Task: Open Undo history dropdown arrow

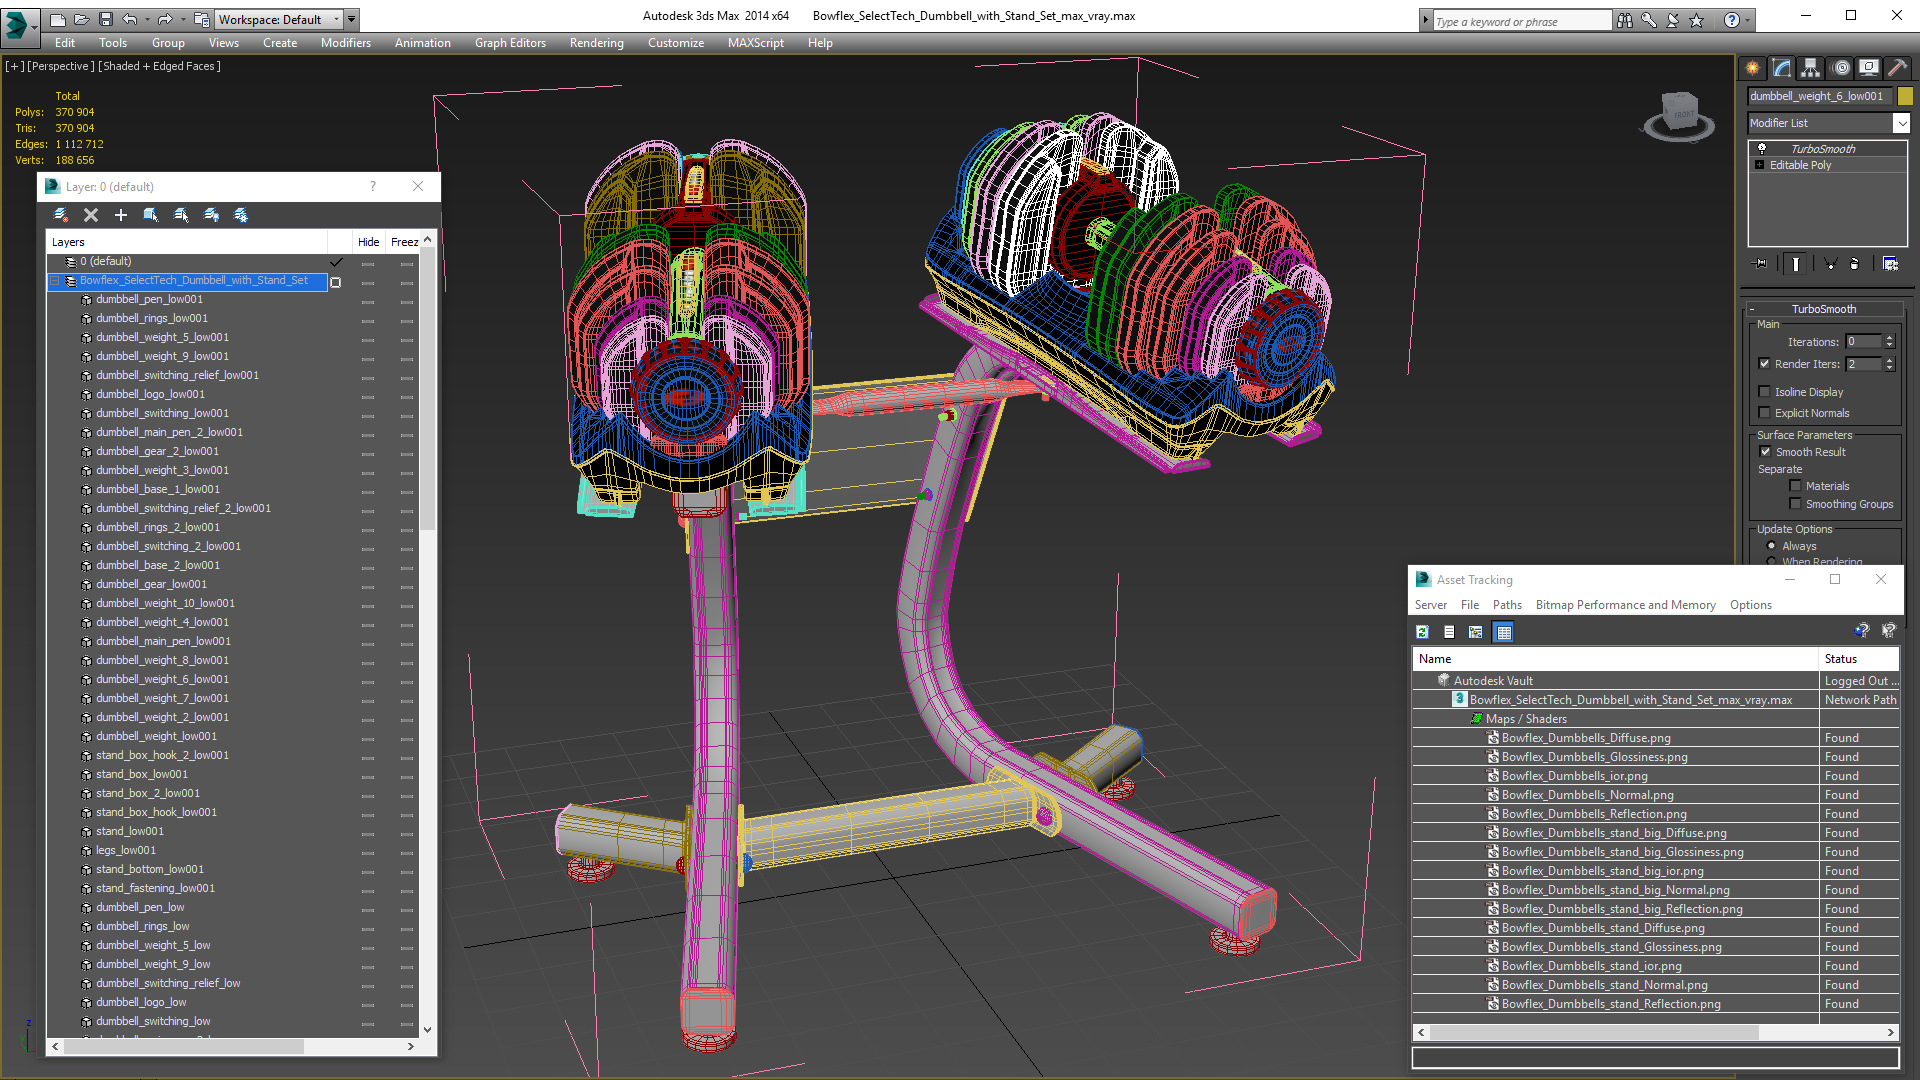Action: pos(147,19)
